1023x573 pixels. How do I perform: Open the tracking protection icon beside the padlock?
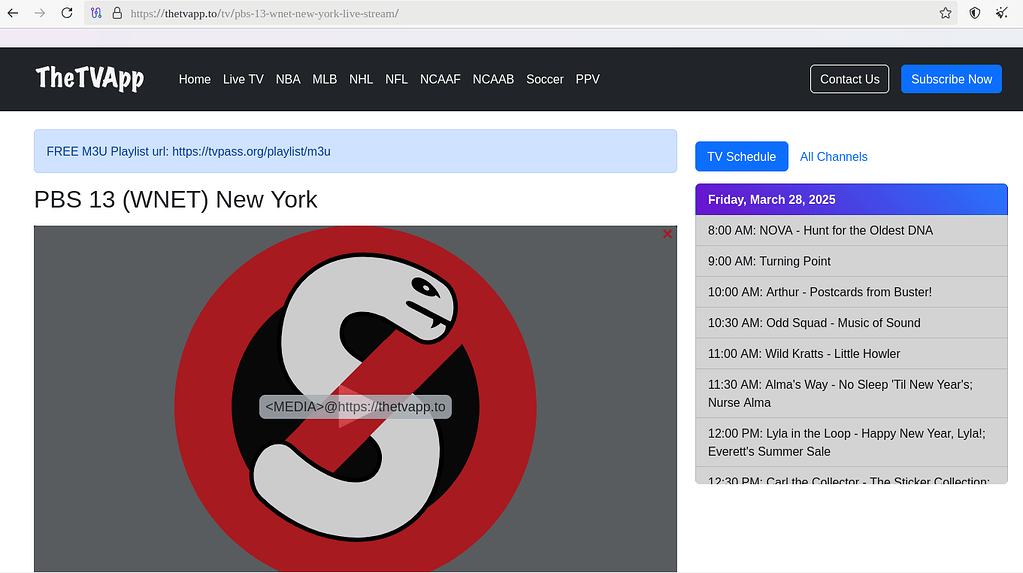[x=96, y=13]
